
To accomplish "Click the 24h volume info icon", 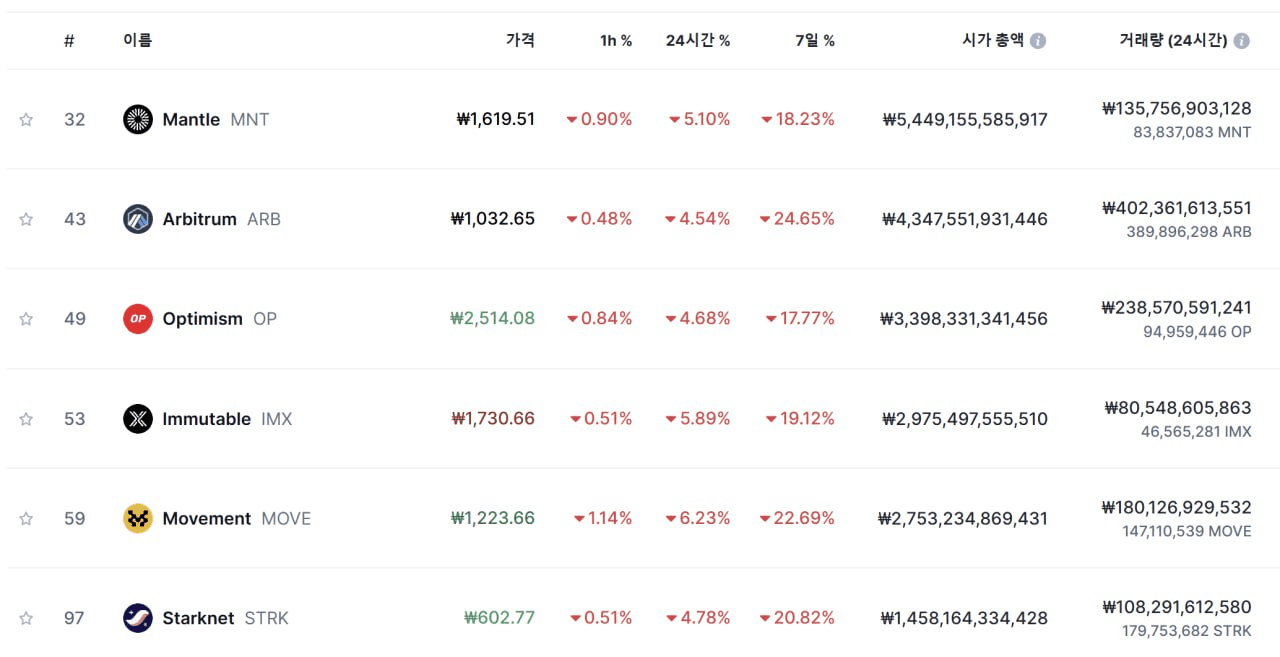I will click(1241, 41).
